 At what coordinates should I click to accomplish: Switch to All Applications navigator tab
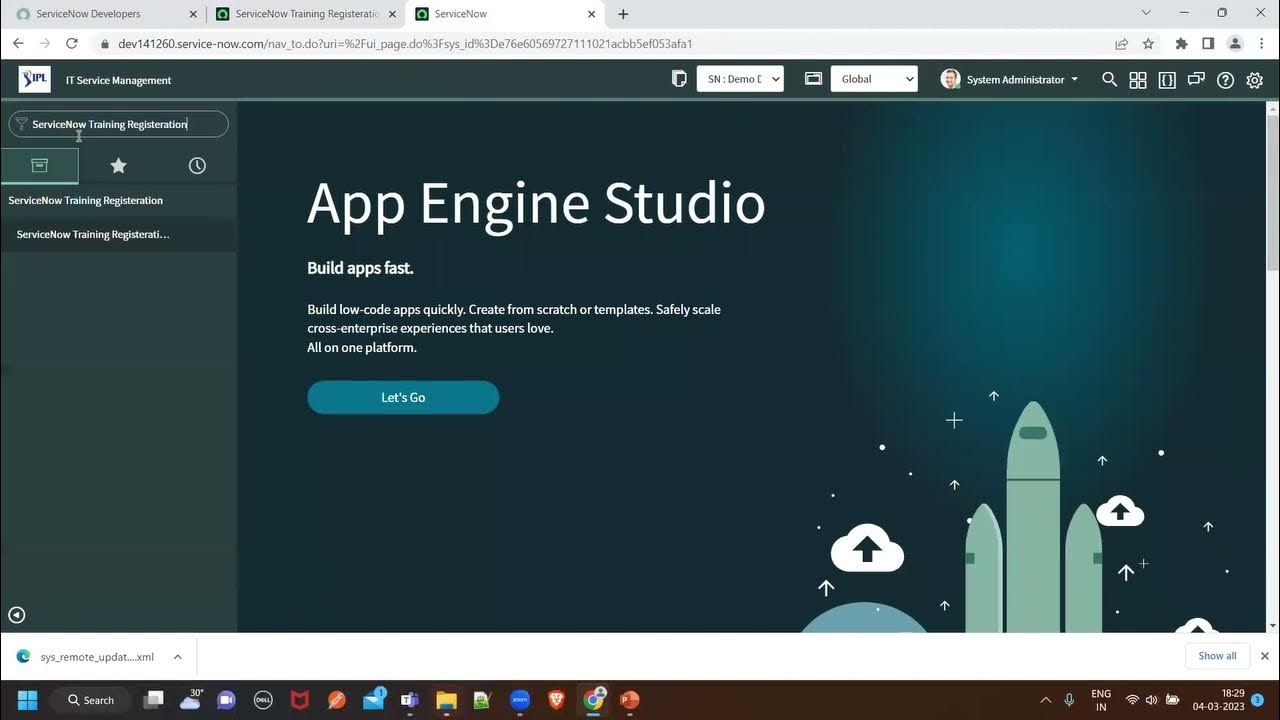39,165
